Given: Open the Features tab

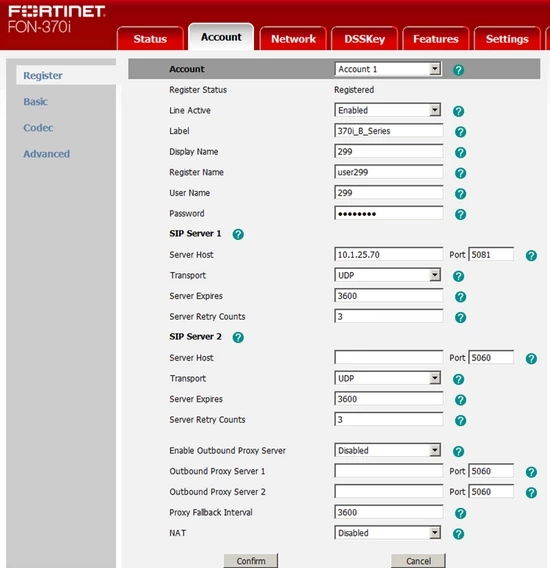Looking at the screenshot, I should click(x=436, y=39).
